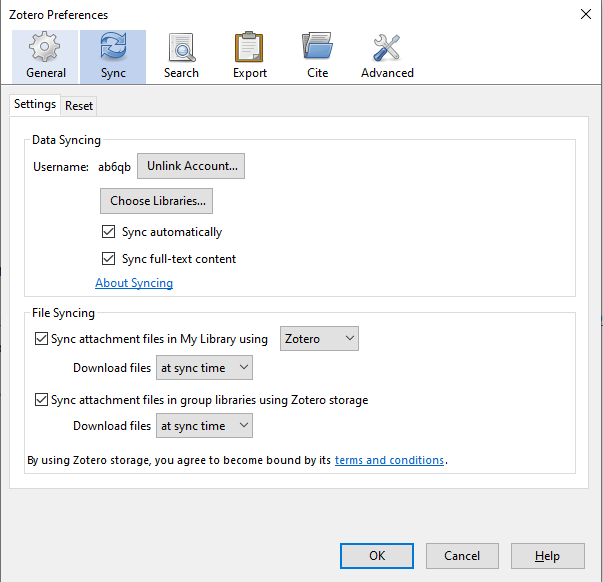Open the General preferences pane
Screen dimensions: 603x582
pos(45,57)
